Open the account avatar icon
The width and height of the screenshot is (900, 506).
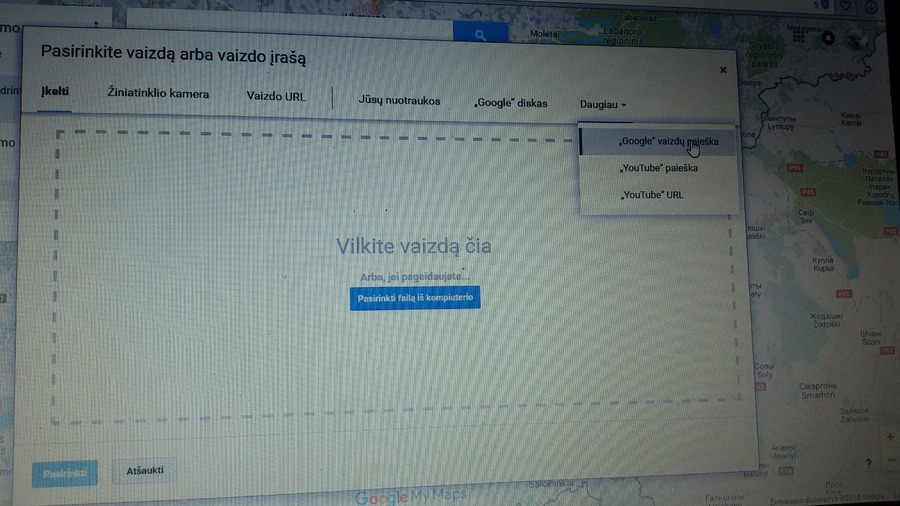(x=858, y=41)
